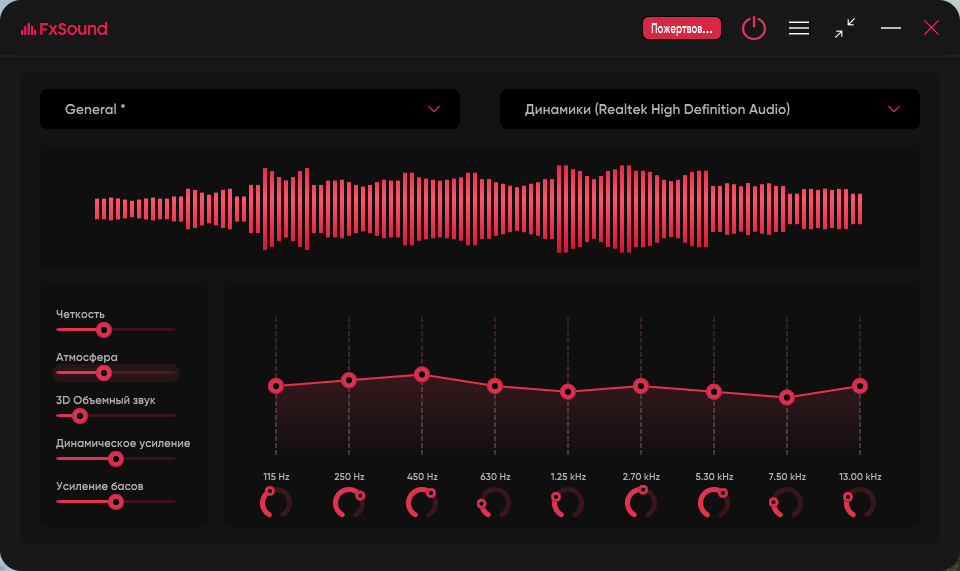
Task: Click the 3D Объемный звук label
Action: coord(105,400)
